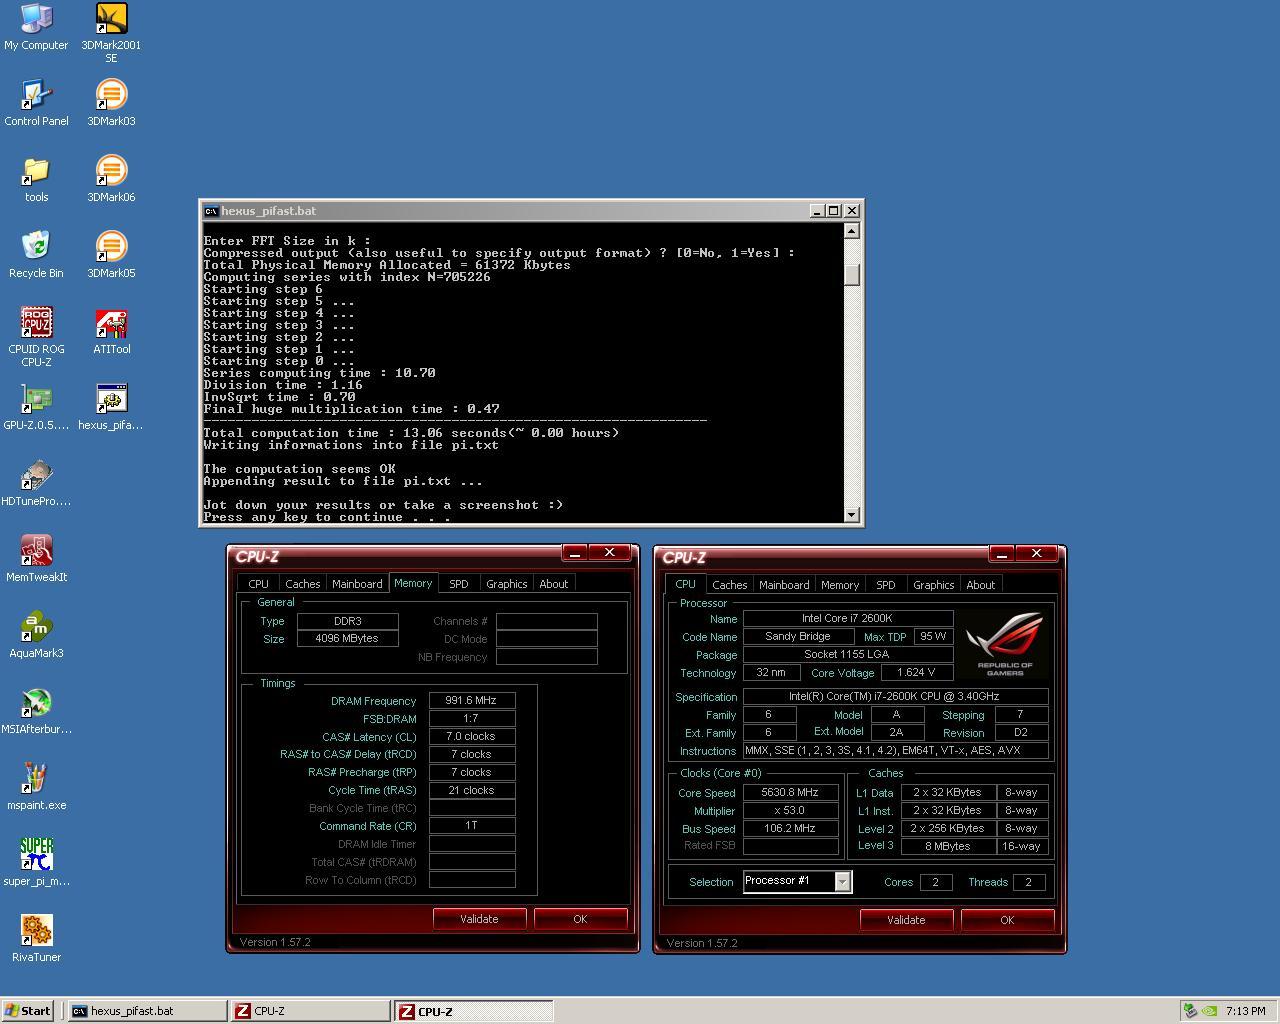Screen dimensions: 1280x1024
Task: Click processor Name field Intel Core i7 2600K
Action: pos(848,619)
